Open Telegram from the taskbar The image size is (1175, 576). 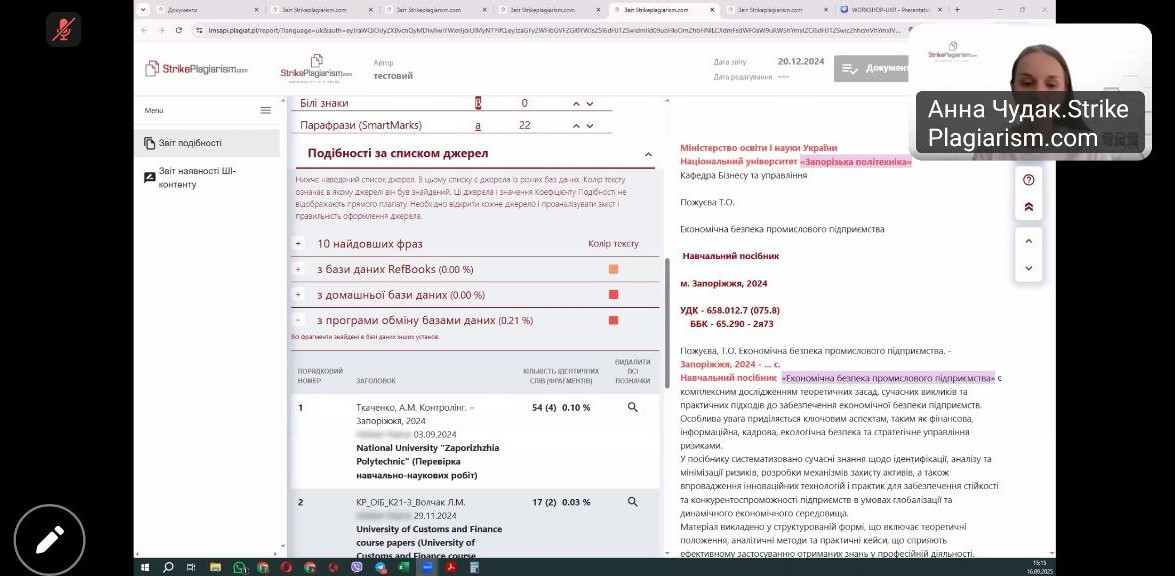click(x=381, y=567)
